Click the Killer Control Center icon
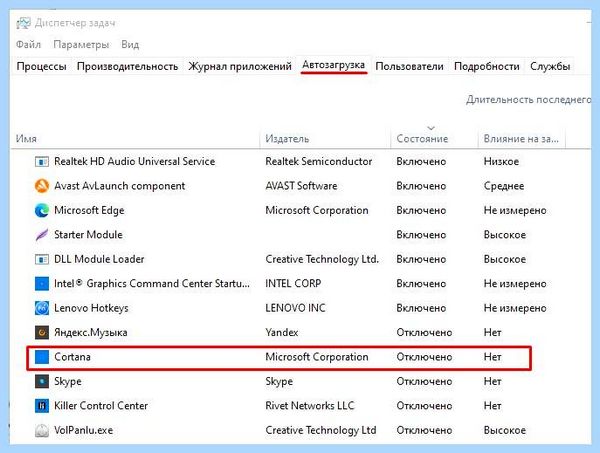The height and width of the screenshot is (453, 600). tap(42, 406)
